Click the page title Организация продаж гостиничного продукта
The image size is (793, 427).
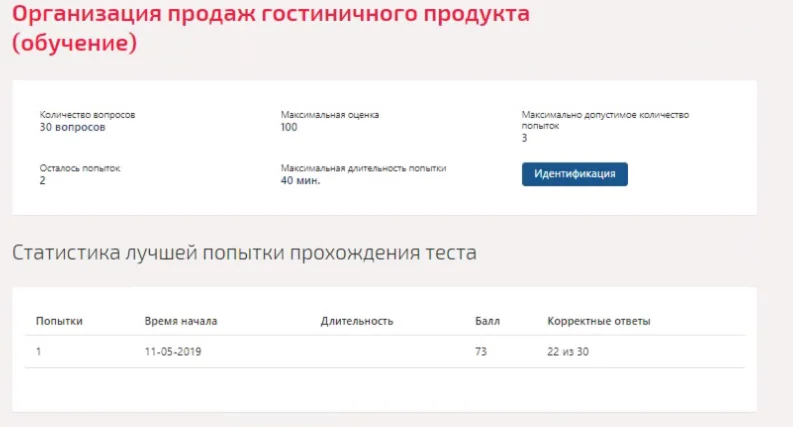tap(271, 16)
